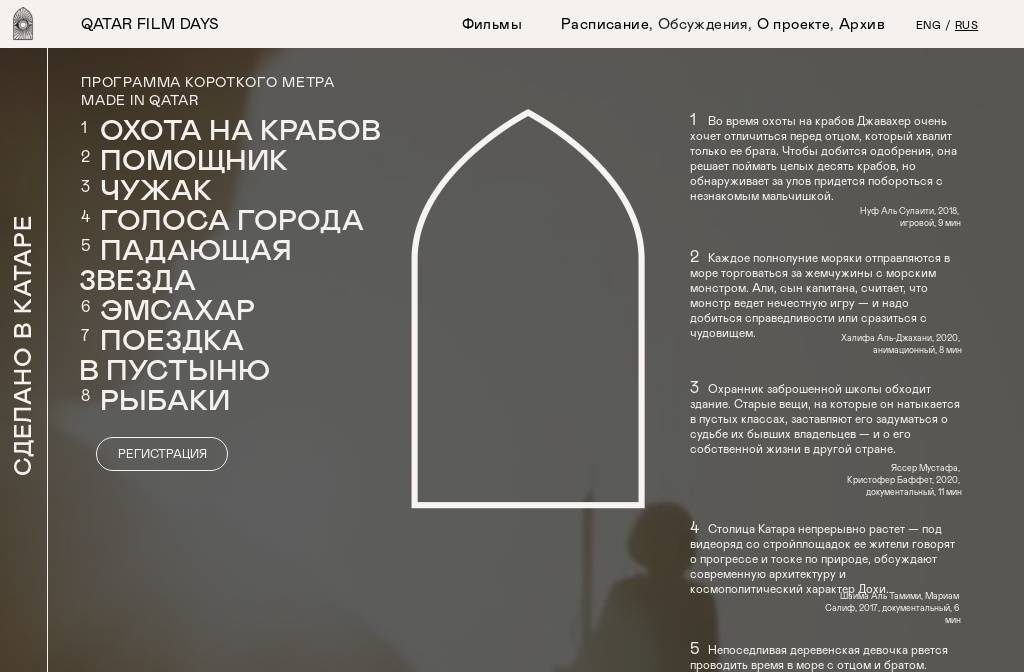Screen dimensions: 1024x672
Task: Click the Qatar Film Days logo icon
Action: (23, 24)
